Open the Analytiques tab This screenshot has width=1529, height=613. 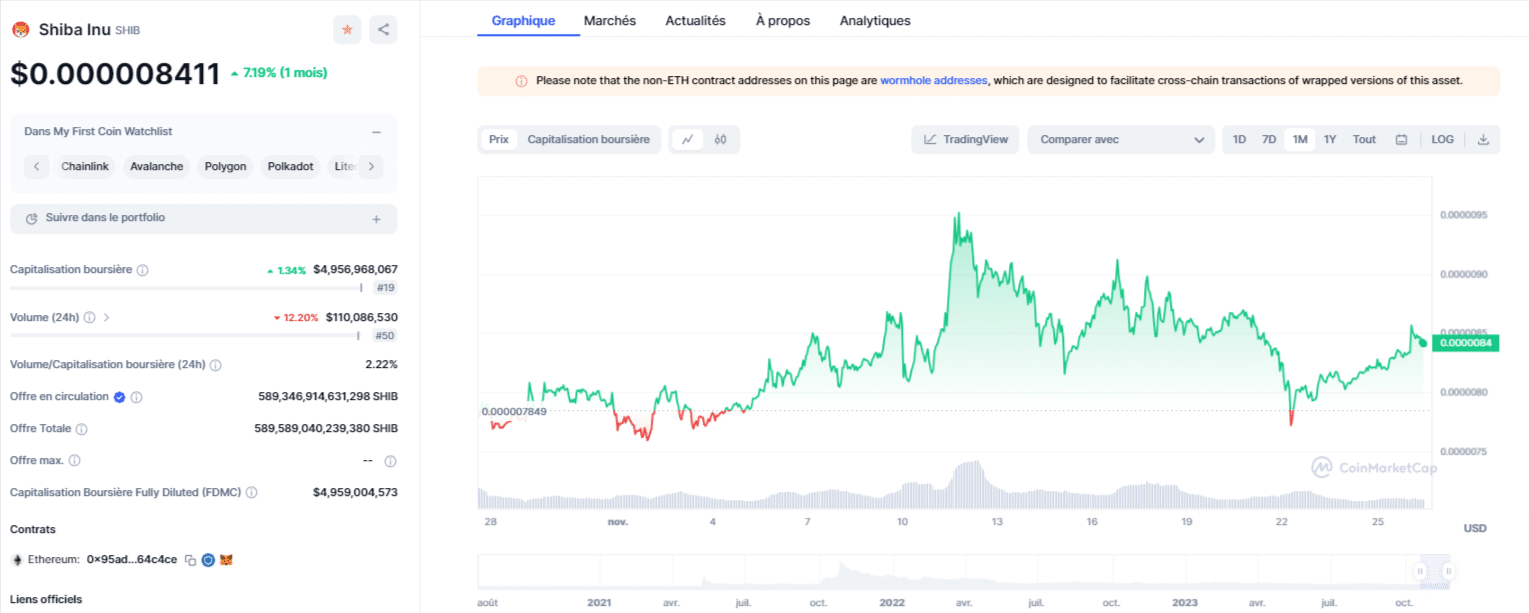[x=875, y=21]
